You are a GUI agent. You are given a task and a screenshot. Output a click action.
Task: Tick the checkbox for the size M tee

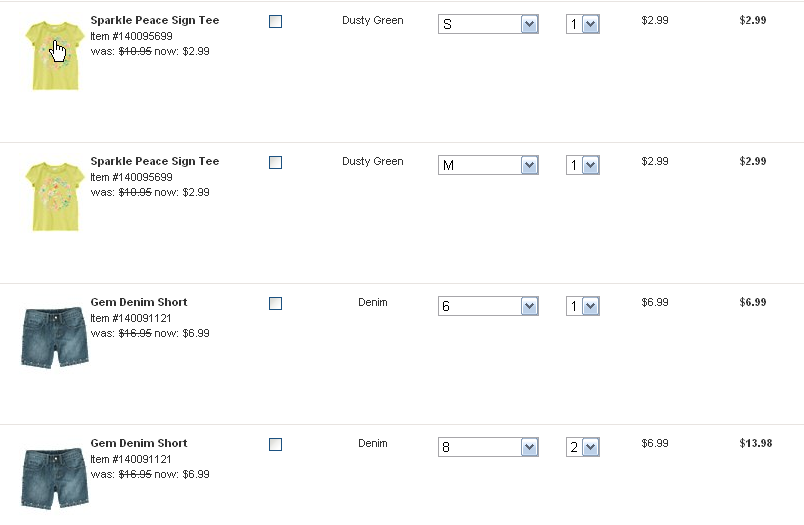276,162
